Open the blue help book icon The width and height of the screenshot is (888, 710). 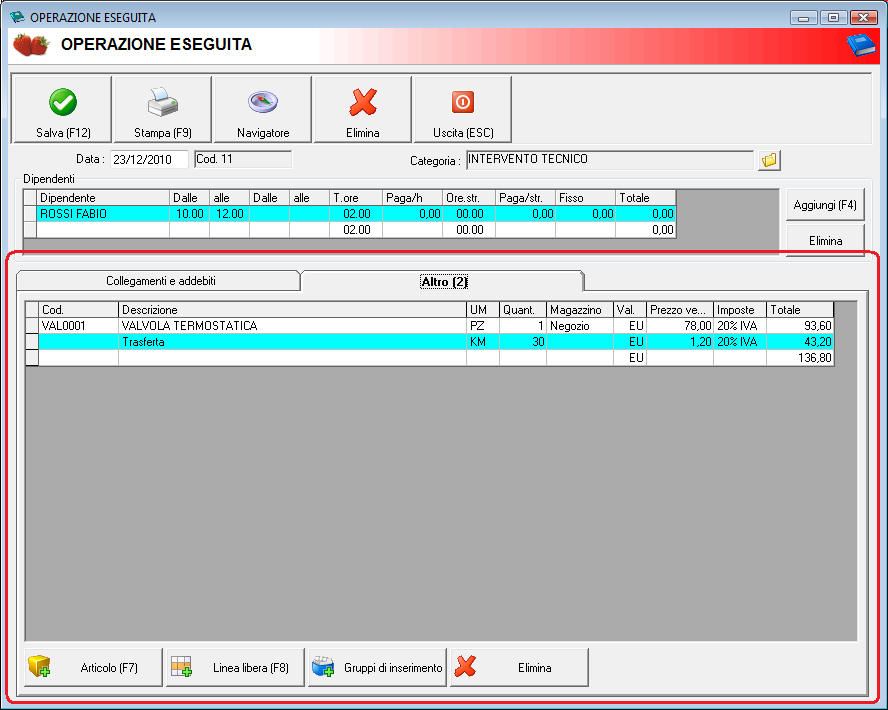[x=861, y=45]
